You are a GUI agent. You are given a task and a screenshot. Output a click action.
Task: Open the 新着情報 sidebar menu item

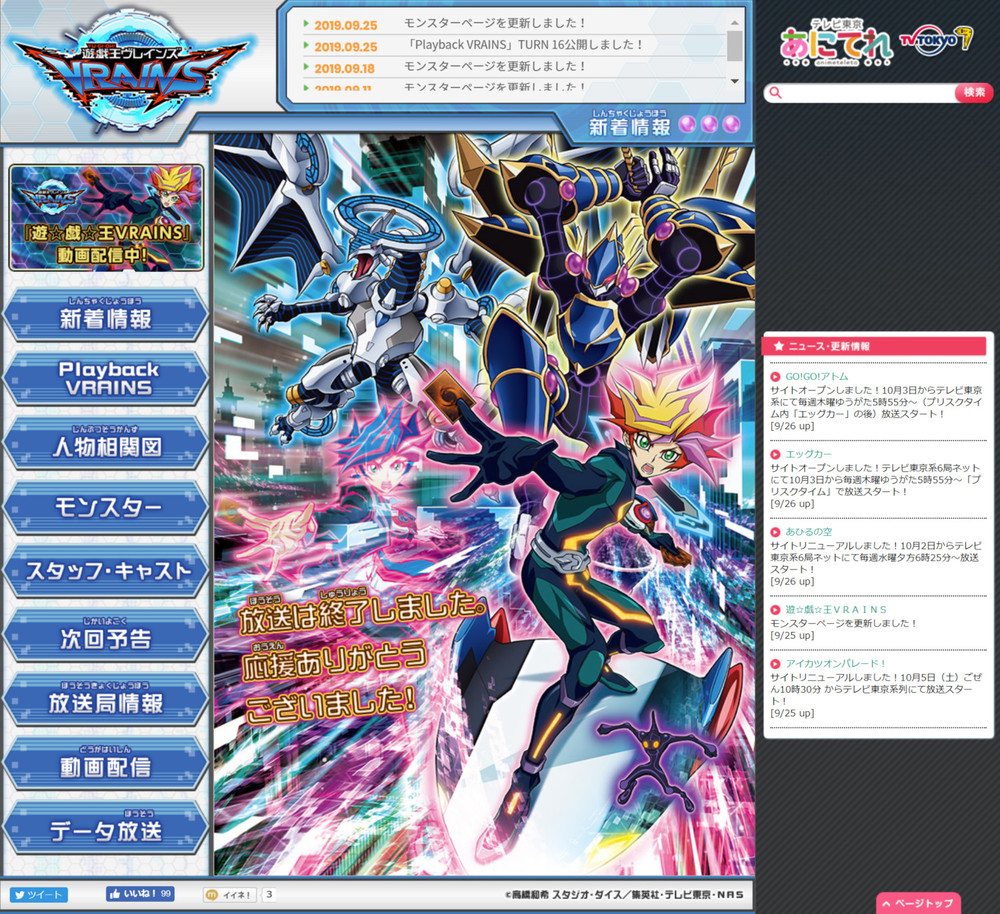pos(106,317)
